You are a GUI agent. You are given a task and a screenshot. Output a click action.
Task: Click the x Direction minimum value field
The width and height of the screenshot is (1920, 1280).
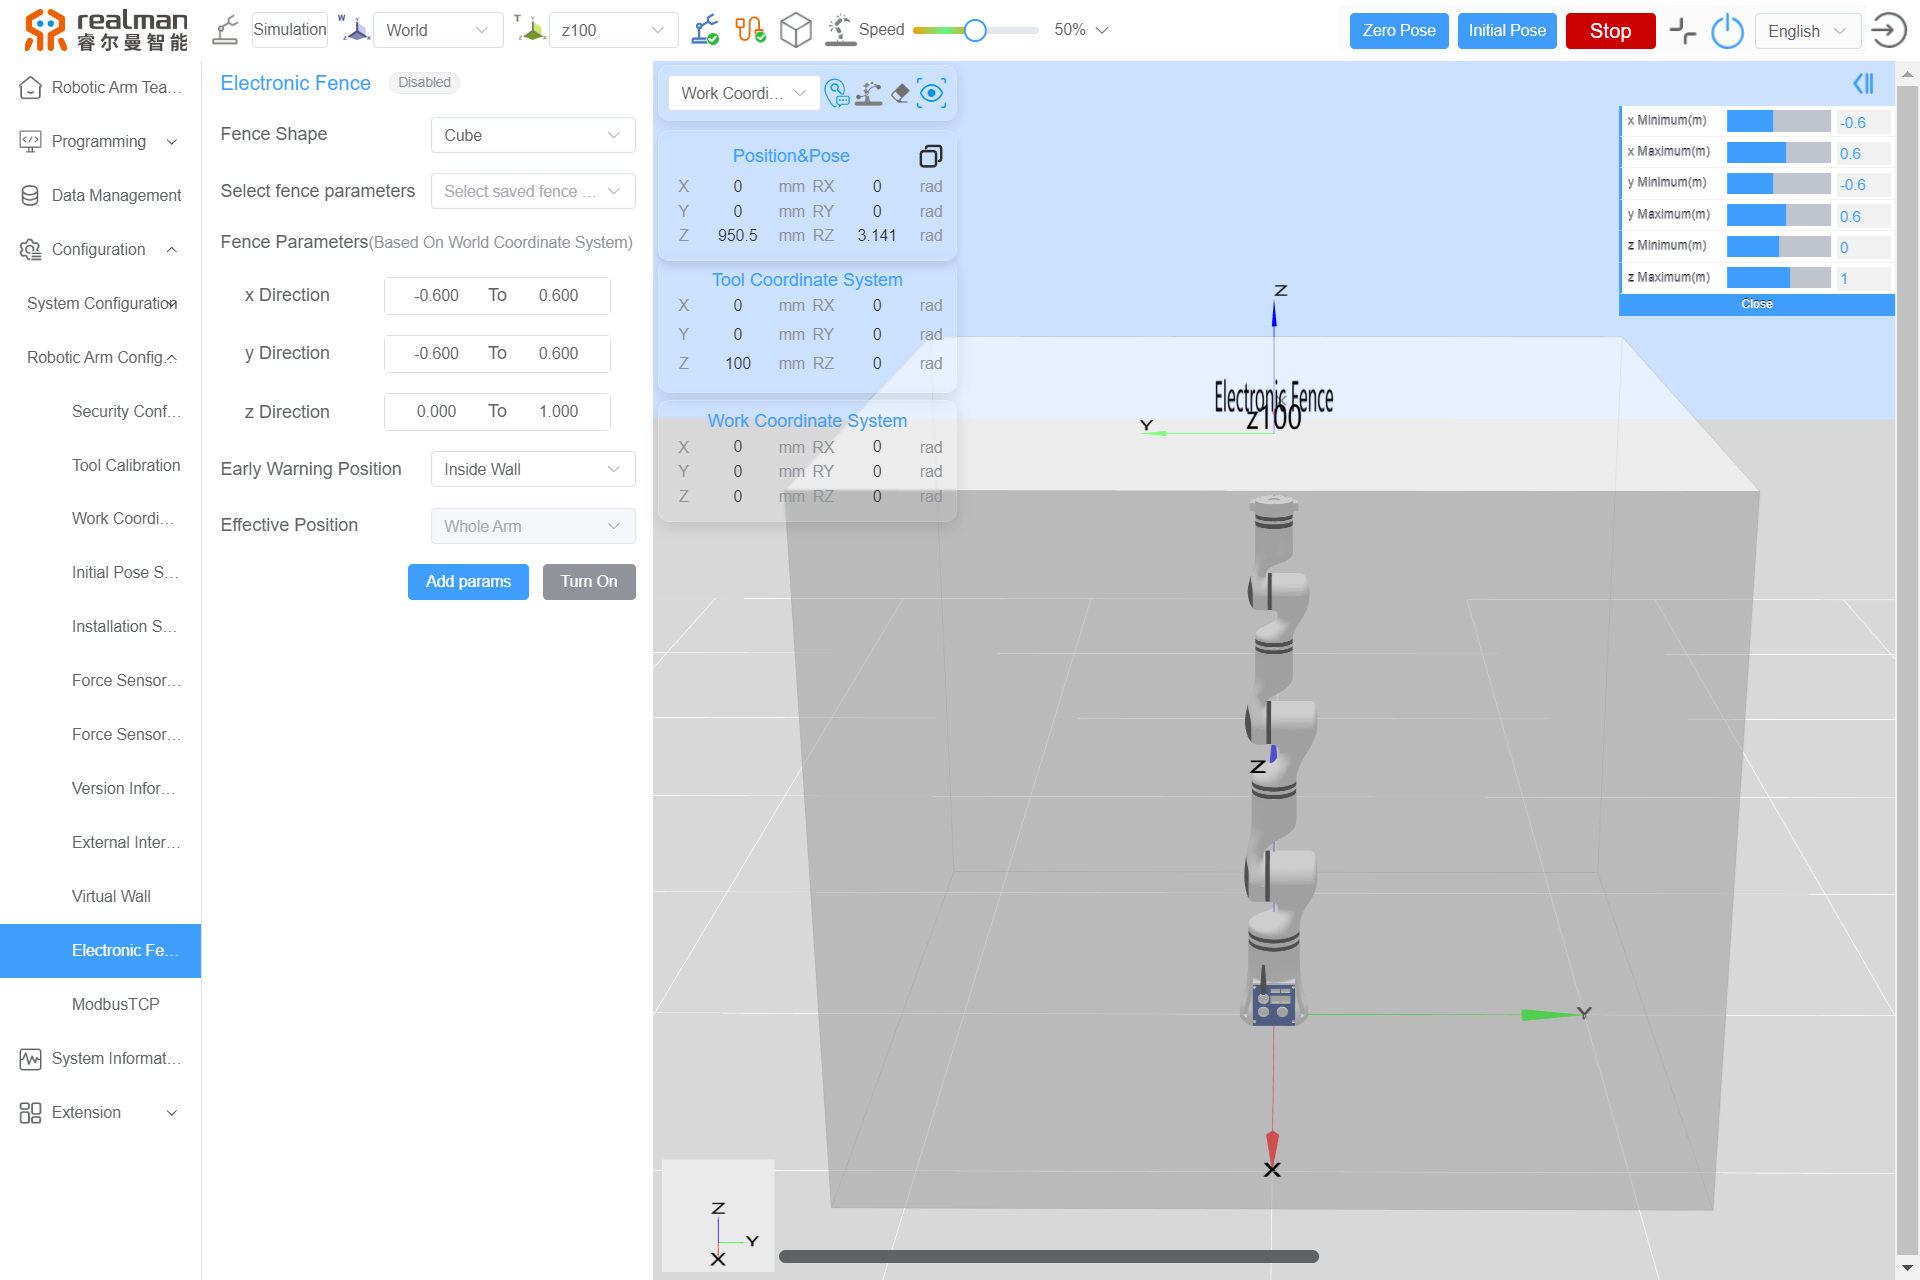click(x=436, y=296)
